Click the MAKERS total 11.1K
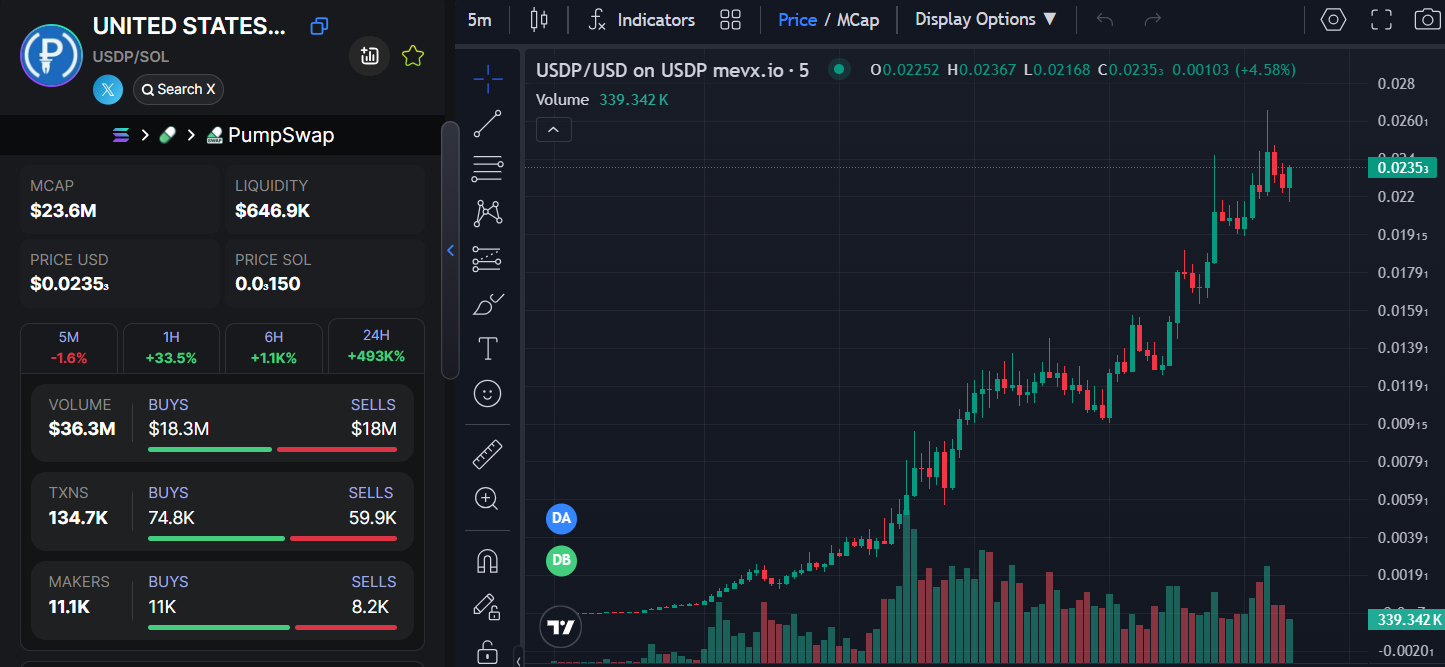Viewport: 1445px width, 667px height. (69, 607)
